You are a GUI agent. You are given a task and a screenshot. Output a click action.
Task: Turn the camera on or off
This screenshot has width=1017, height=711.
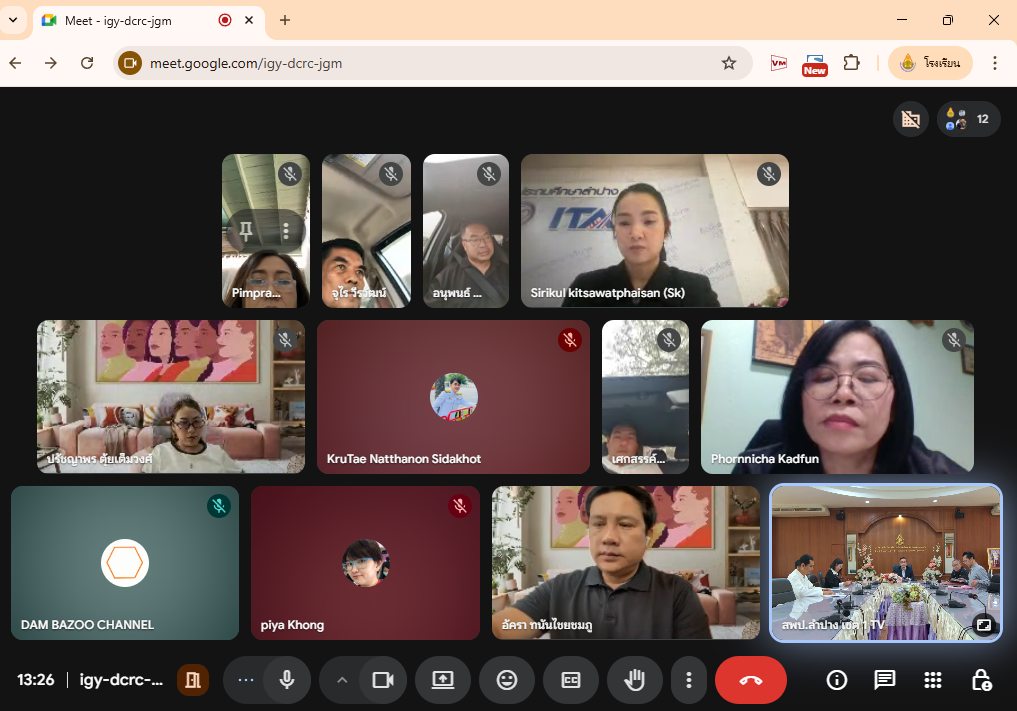click(382, 680)
